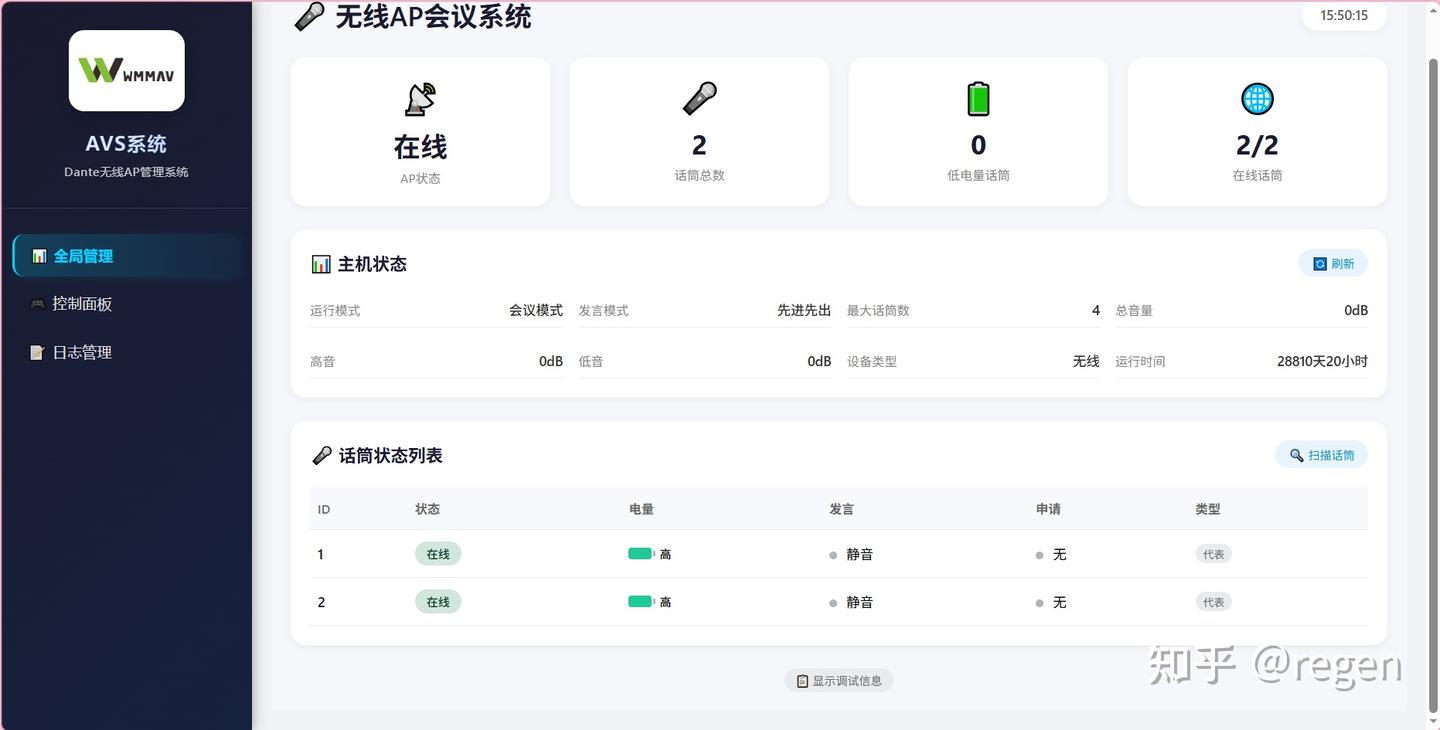Click the 总音量 value 0dB
Screen dimensions: 1440x730
click(x=1356, y=310)
